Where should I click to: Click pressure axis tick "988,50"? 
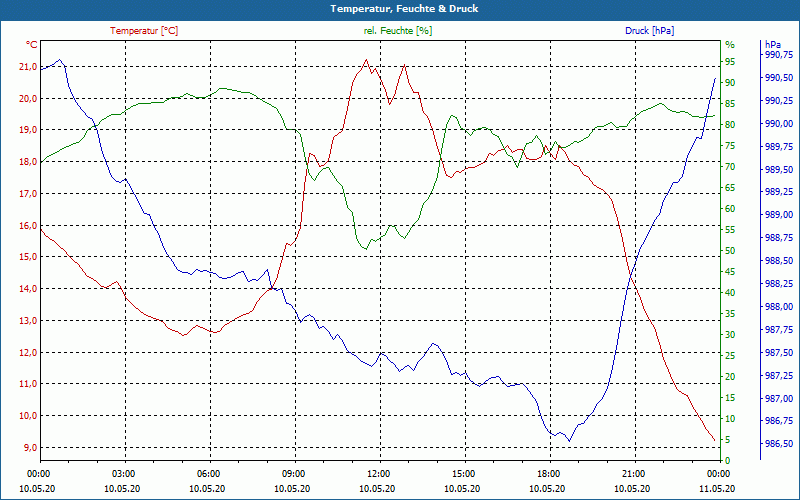(x=780, y=261)
